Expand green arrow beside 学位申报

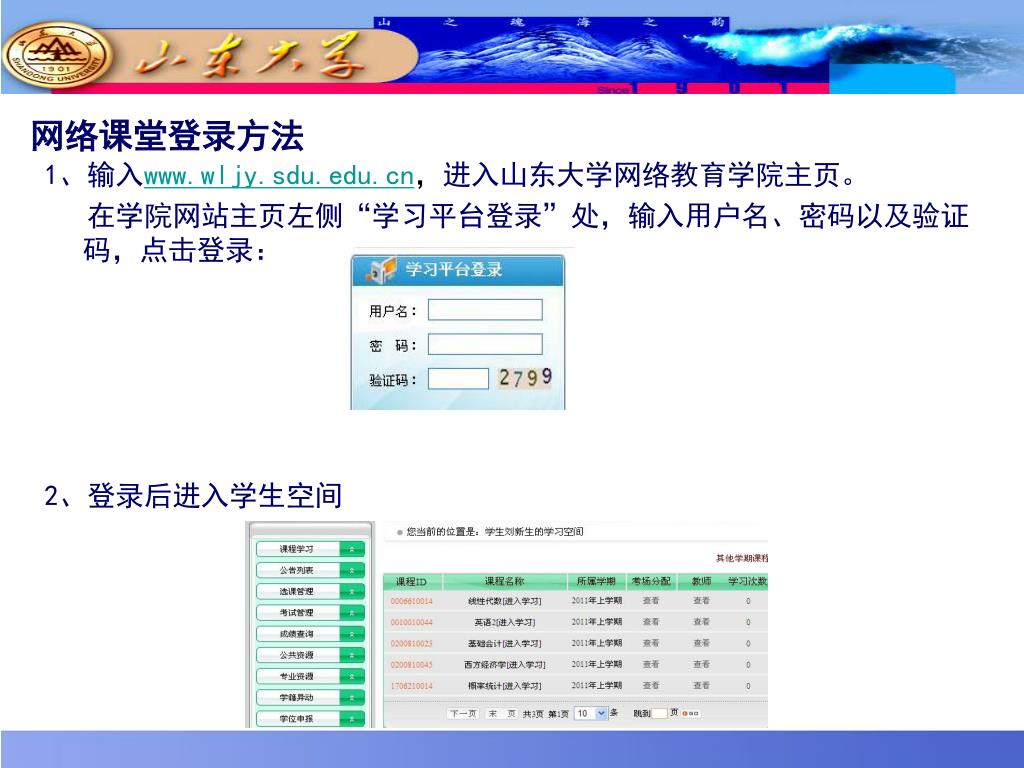352,718
